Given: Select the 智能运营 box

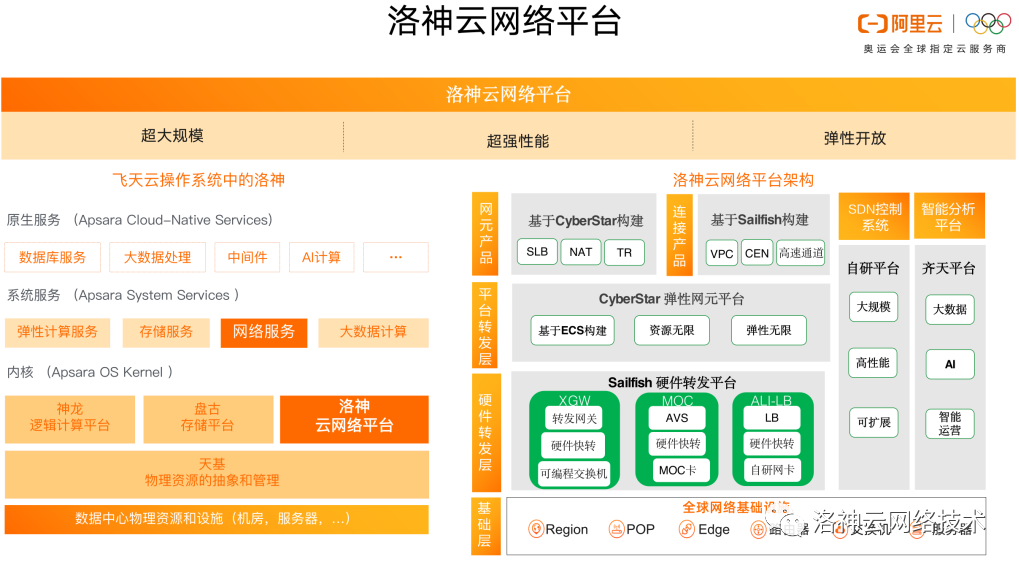Looking at the screenshot, I should coord(950,423).
